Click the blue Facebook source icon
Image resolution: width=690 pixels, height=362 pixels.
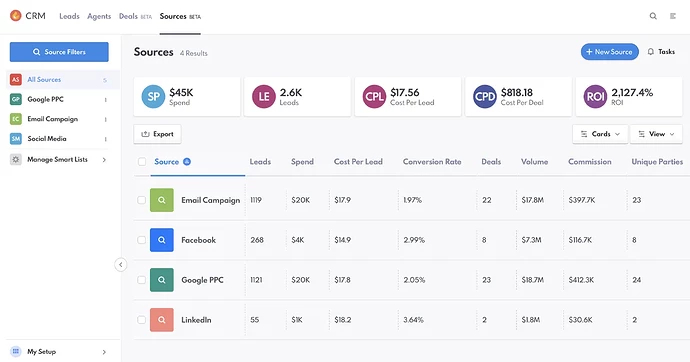[161, 240]
